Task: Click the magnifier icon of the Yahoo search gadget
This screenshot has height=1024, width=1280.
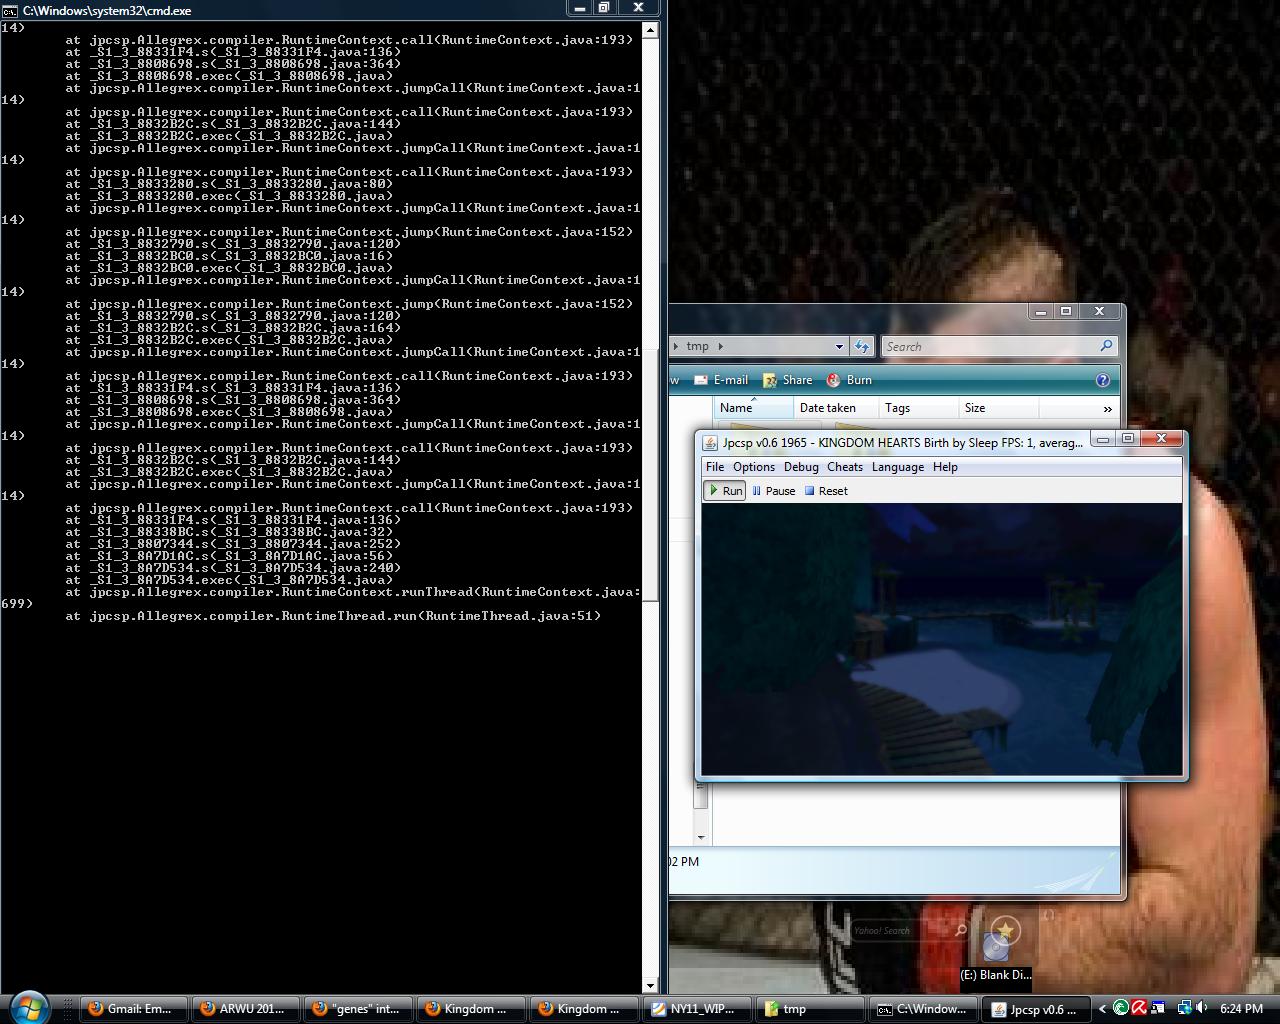Action: [961, 931]
